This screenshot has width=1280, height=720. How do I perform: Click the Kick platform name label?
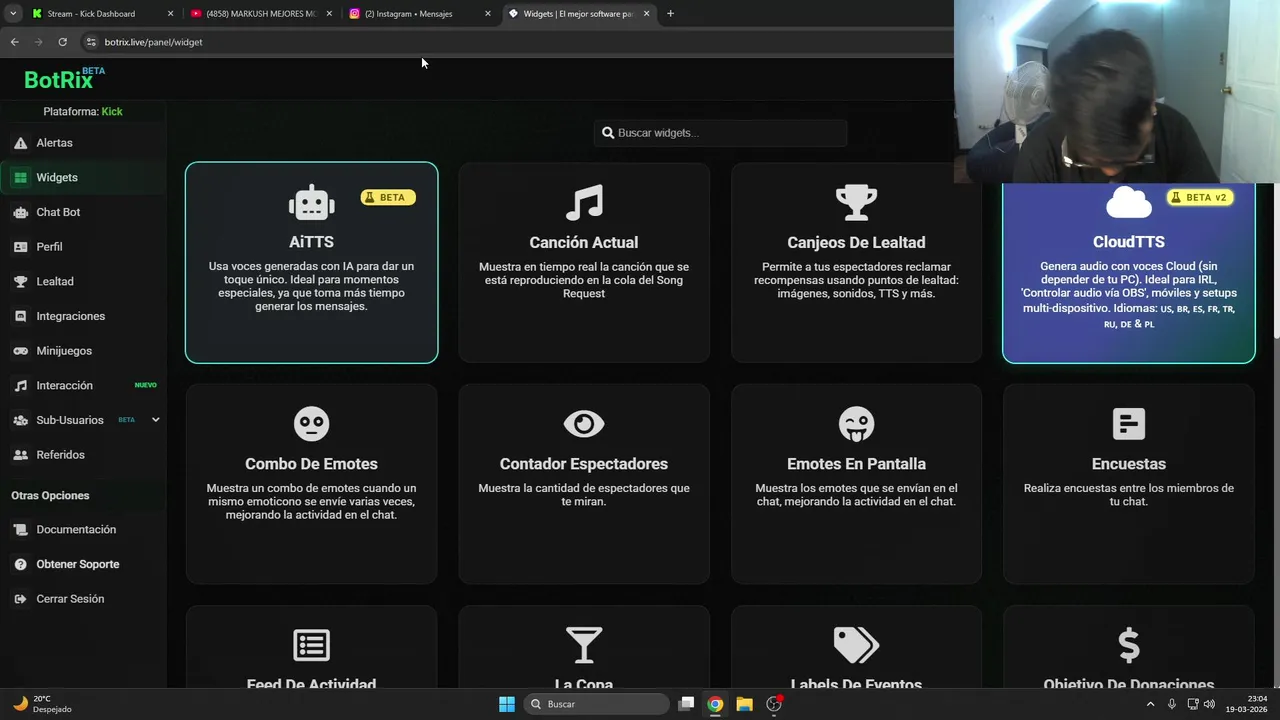click(112, 112)
